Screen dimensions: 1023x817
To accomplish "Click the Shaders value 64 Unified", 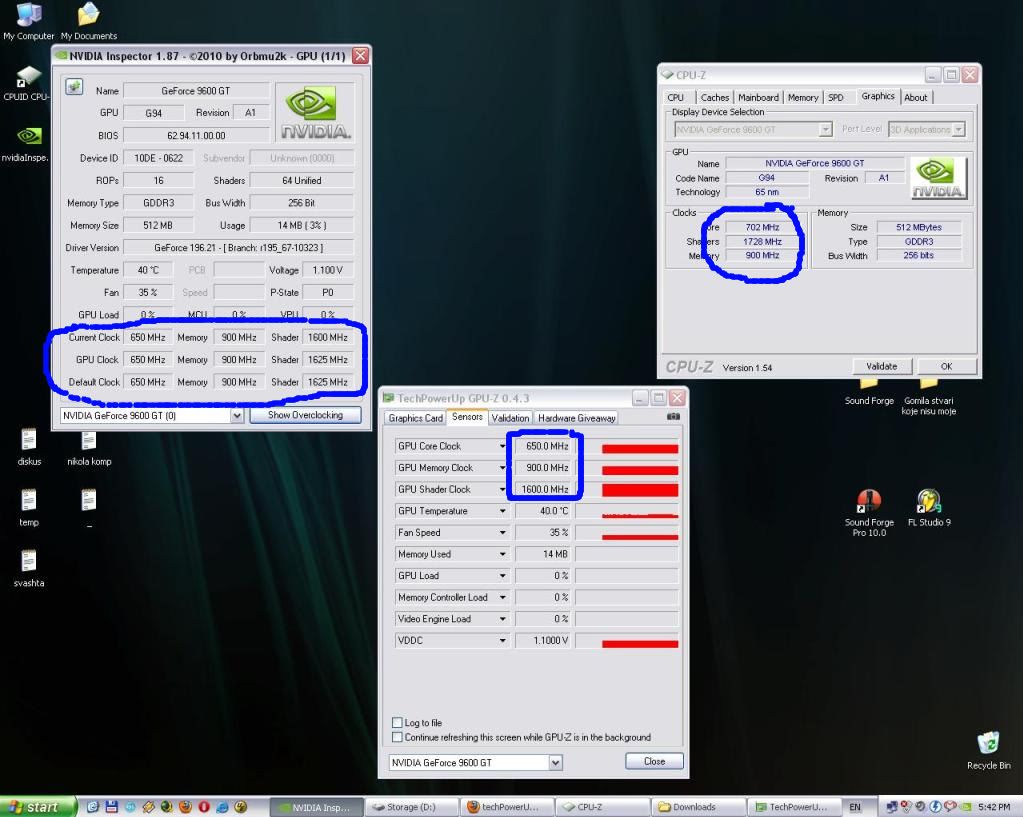I will click(302, 181).
